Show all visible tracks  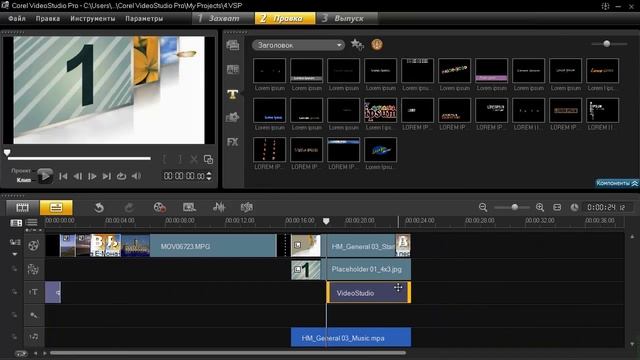click(16, 223)
